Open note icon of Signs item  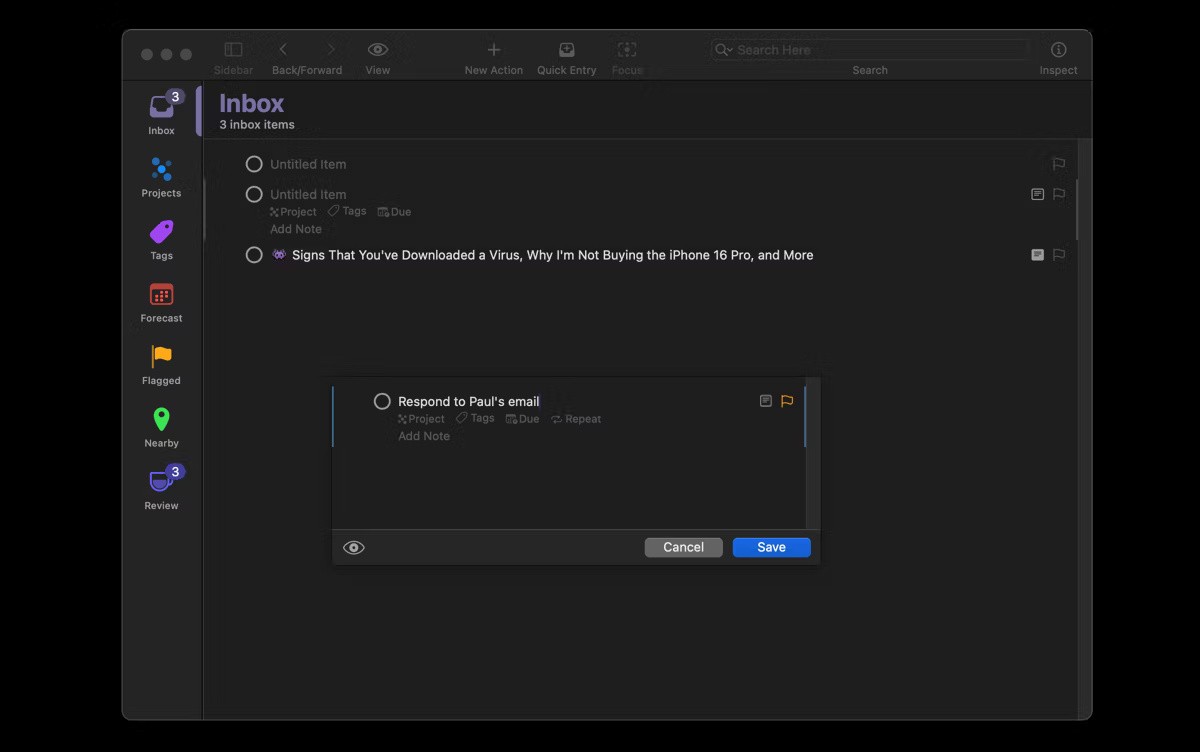click(x=1038, y=255)
